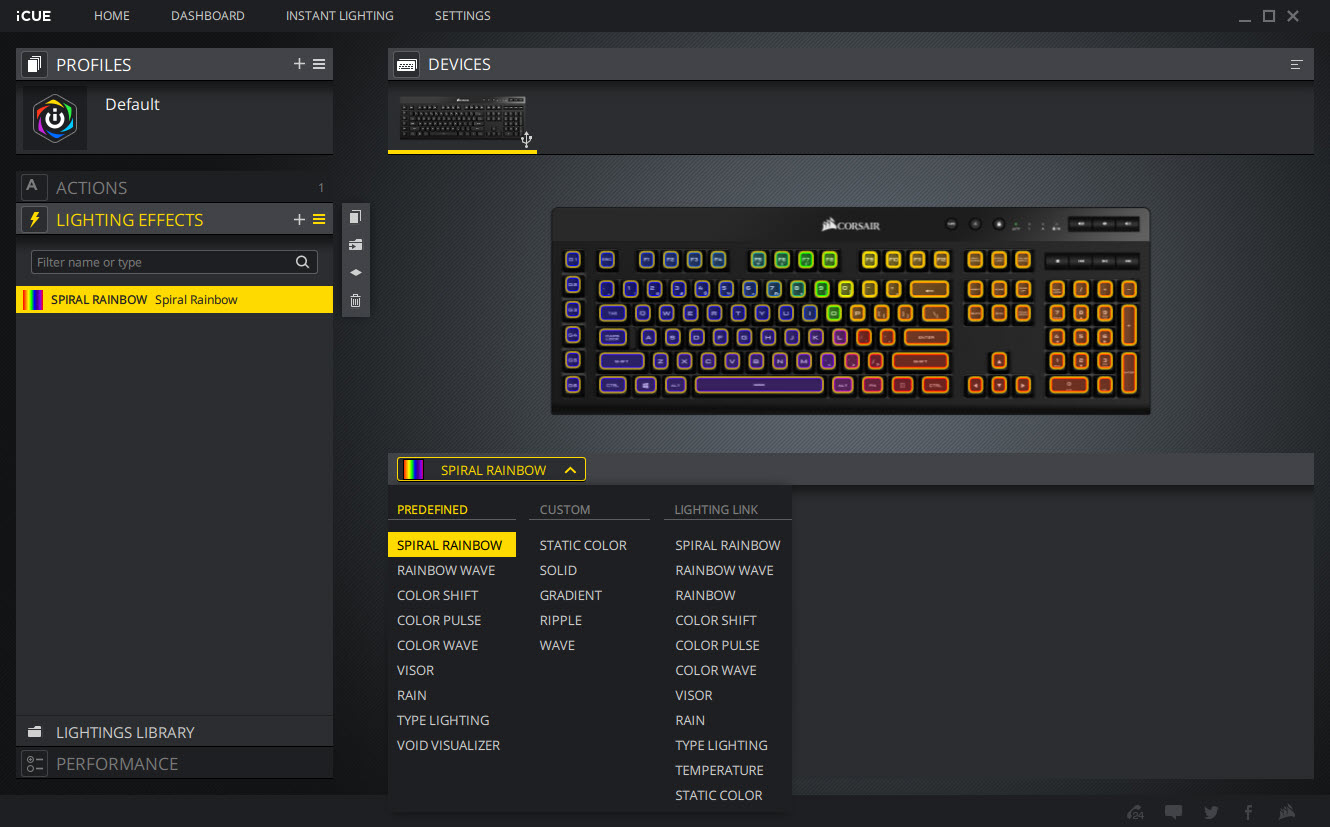
Task: Select highlighted Spiral Rainbow in Predefined list
Action: (x=452, y=545)
